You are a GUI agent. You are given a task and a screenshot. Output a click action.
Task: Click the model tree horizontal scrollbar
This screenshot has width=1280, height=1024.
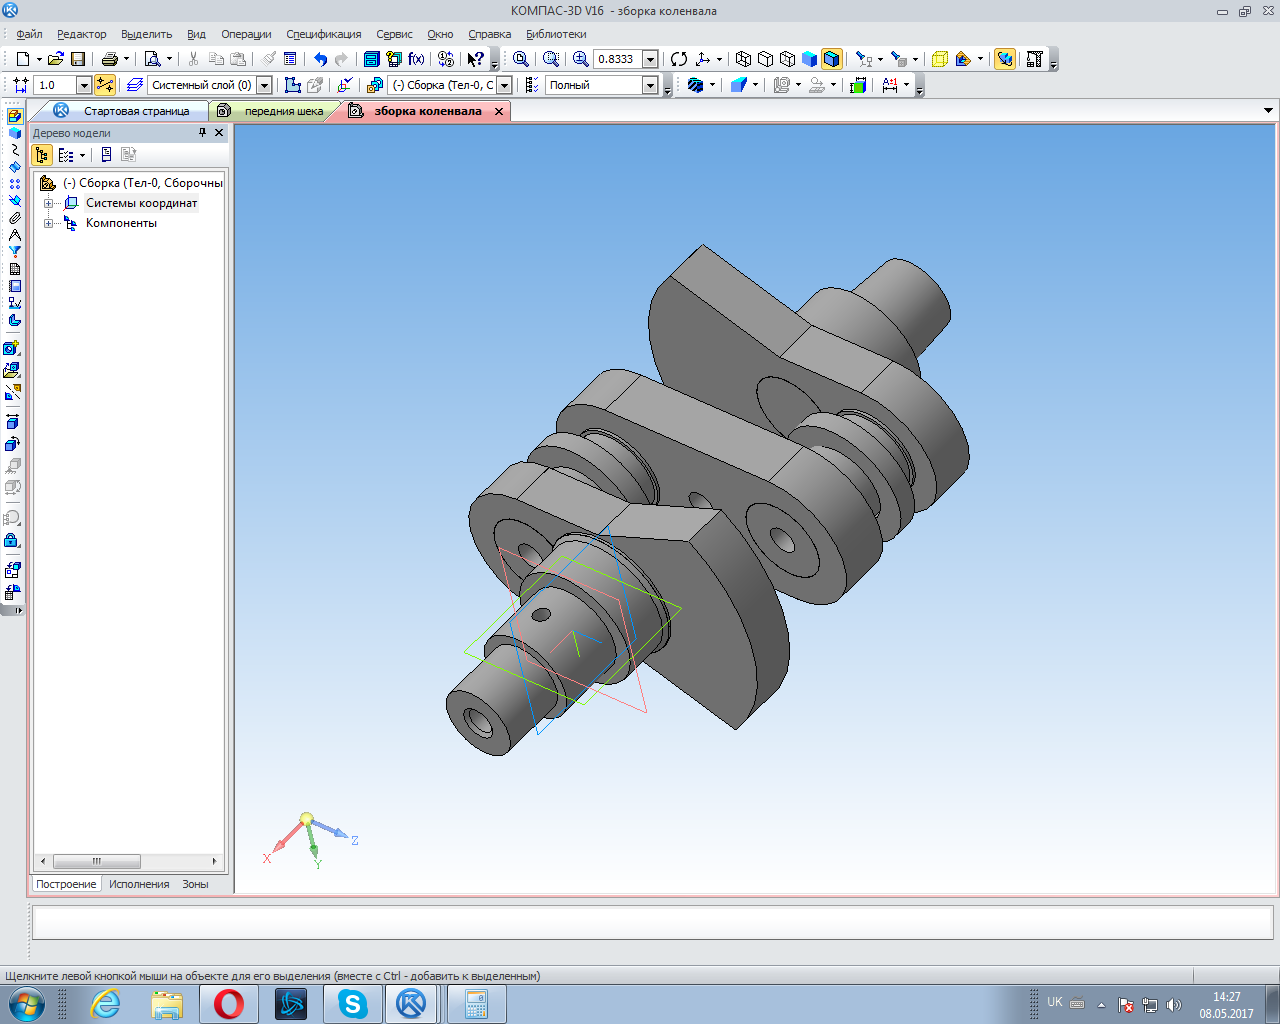pos(97,861)
